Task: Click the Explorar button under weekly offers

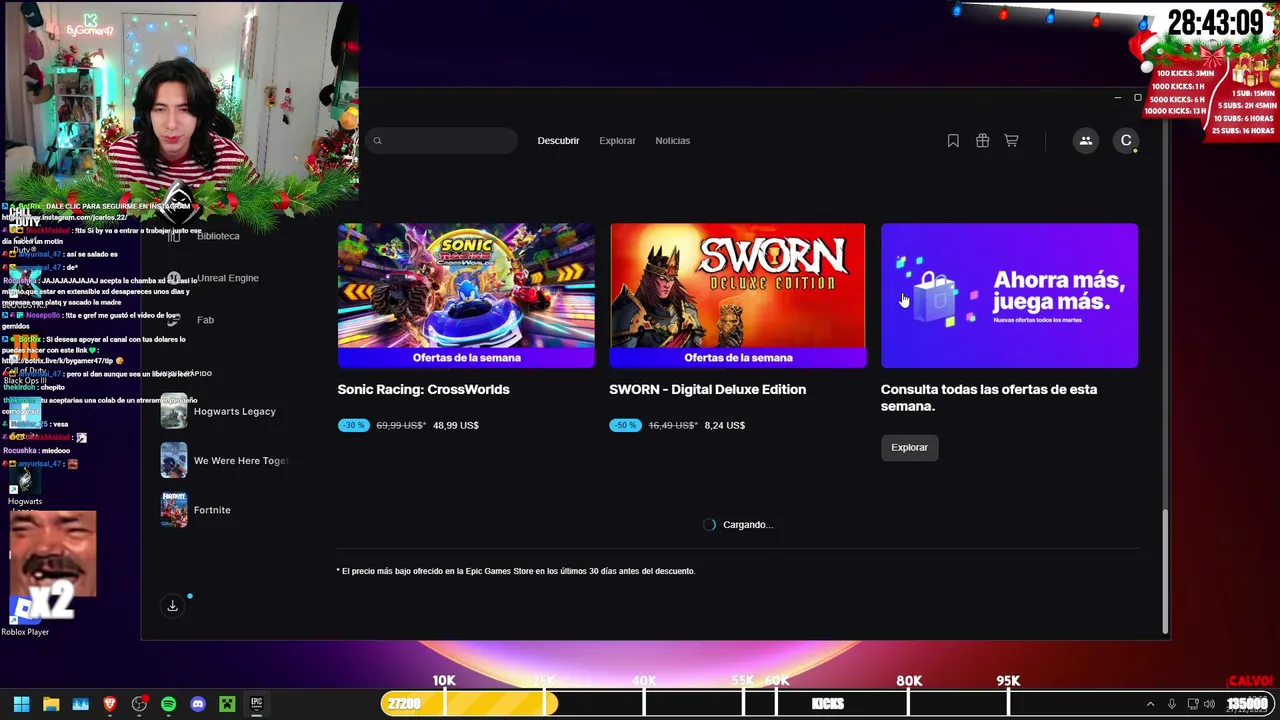Action: [x=909, y=447]
